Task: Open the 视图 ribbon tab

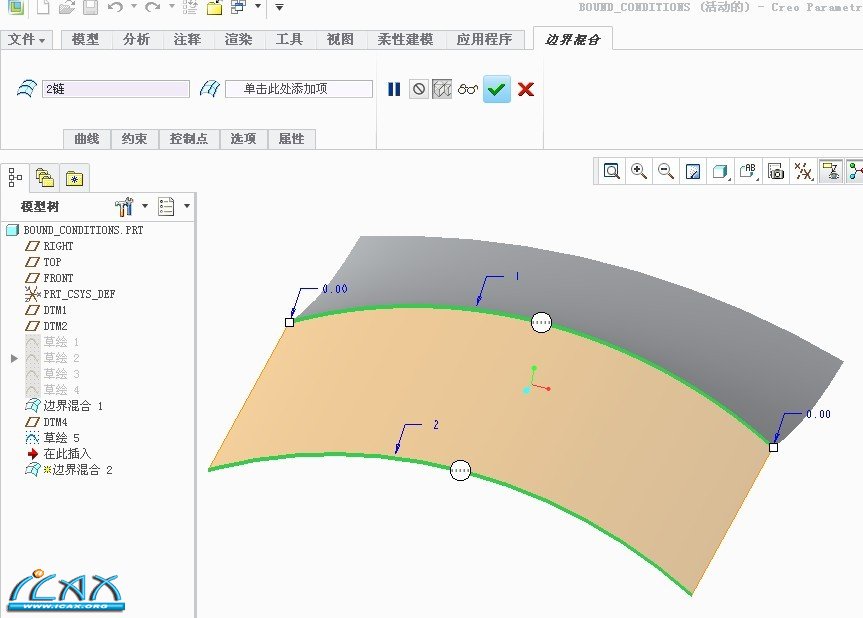Action: coord(340,40)
